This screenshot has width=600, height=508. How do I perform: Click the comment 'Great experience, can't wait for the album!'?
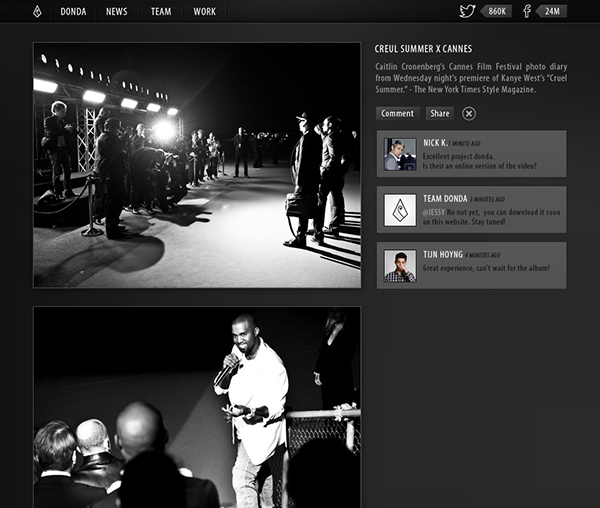(x=486, y=268)
